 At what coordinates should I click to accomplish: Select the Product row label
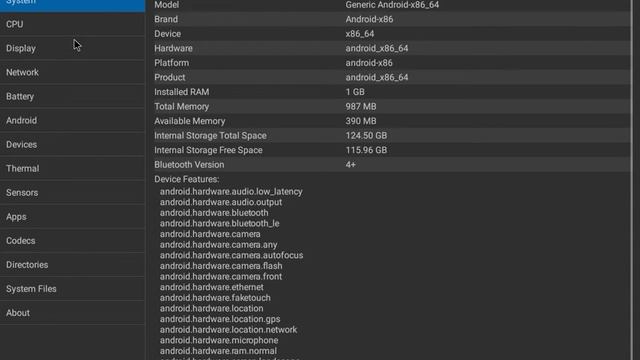pos(169,78)
